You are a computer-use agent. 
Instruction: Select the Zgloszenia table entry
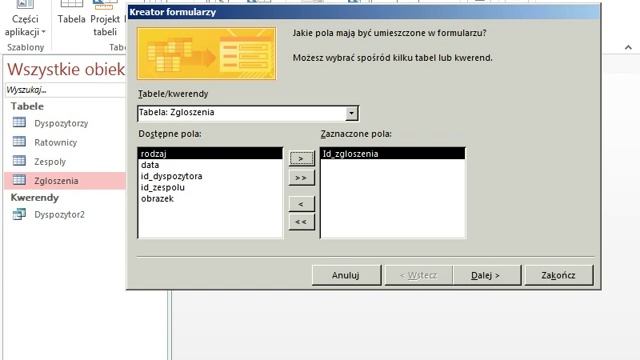[x=65, y=181]
